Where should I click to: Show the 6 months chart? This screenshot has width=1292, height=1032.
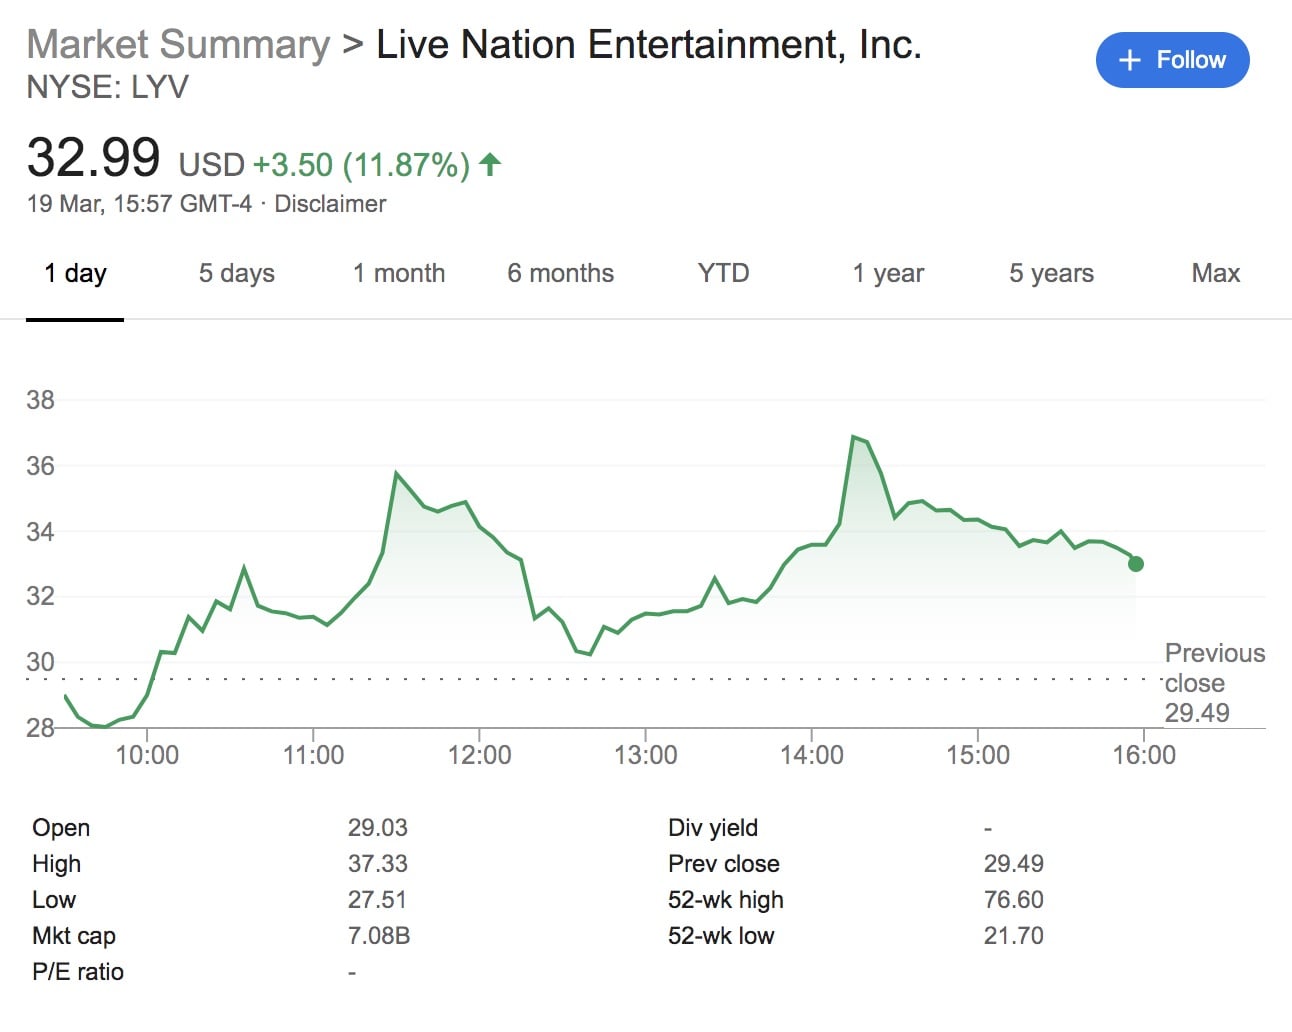pos(560,273)
